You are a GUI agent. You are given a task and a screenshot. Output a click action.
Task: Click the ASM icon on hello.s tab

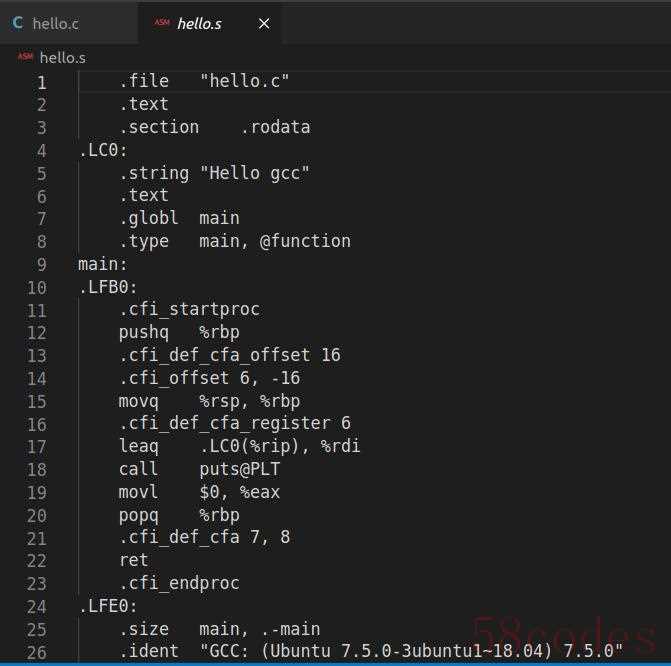point(162,22)
